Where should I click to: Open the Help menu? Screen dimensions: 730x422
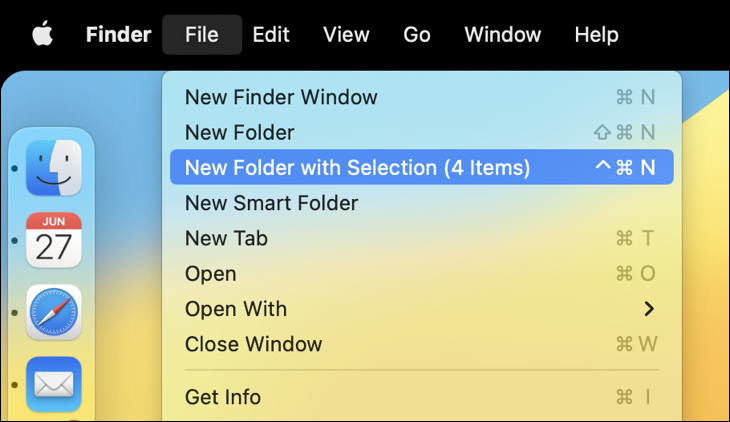(x=596, y=35)
